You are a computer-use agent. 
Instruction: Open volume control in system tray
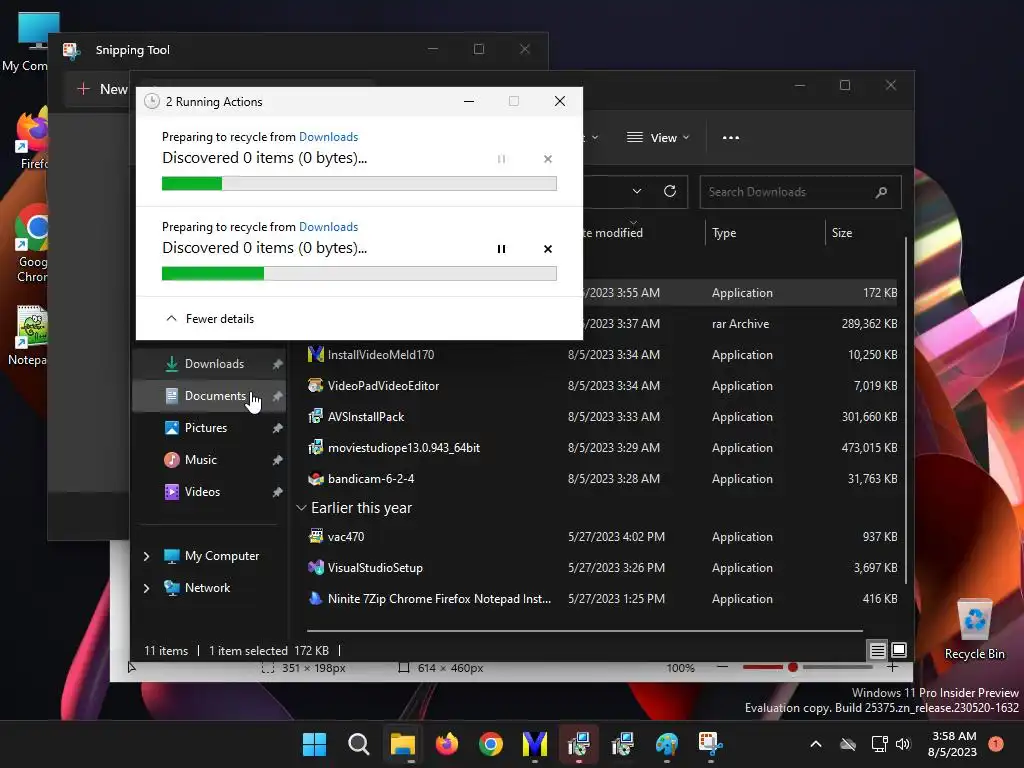point(903,744)
